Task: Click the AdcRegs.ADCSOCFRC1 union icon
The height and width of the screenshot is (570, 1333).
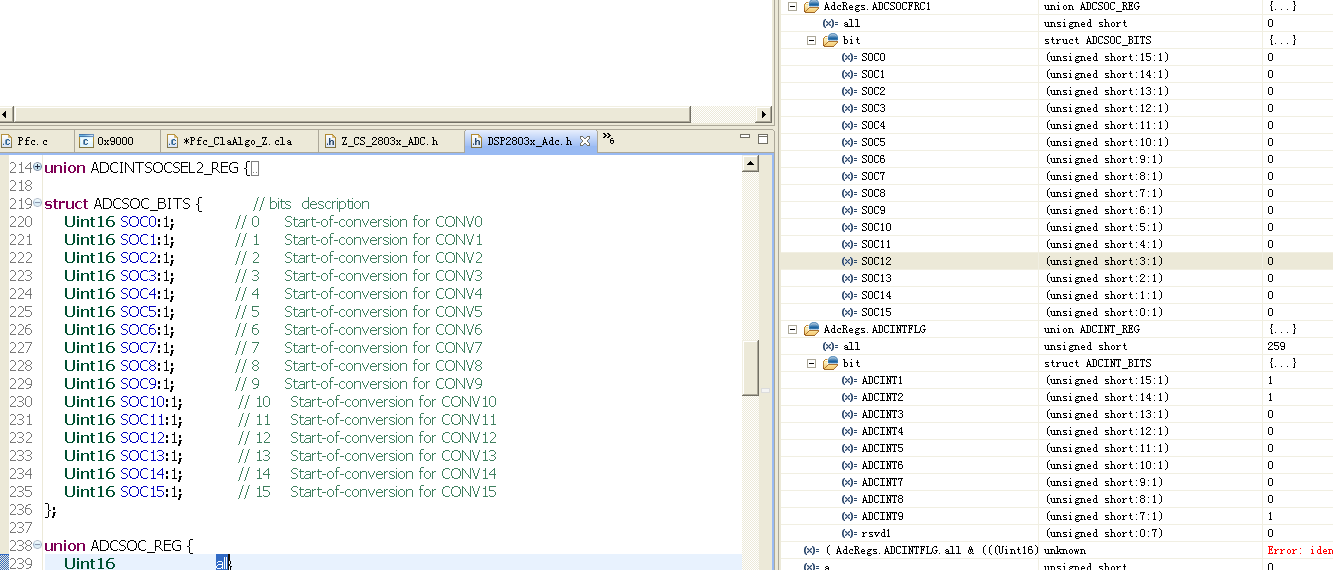Action: tap(811, 6)
